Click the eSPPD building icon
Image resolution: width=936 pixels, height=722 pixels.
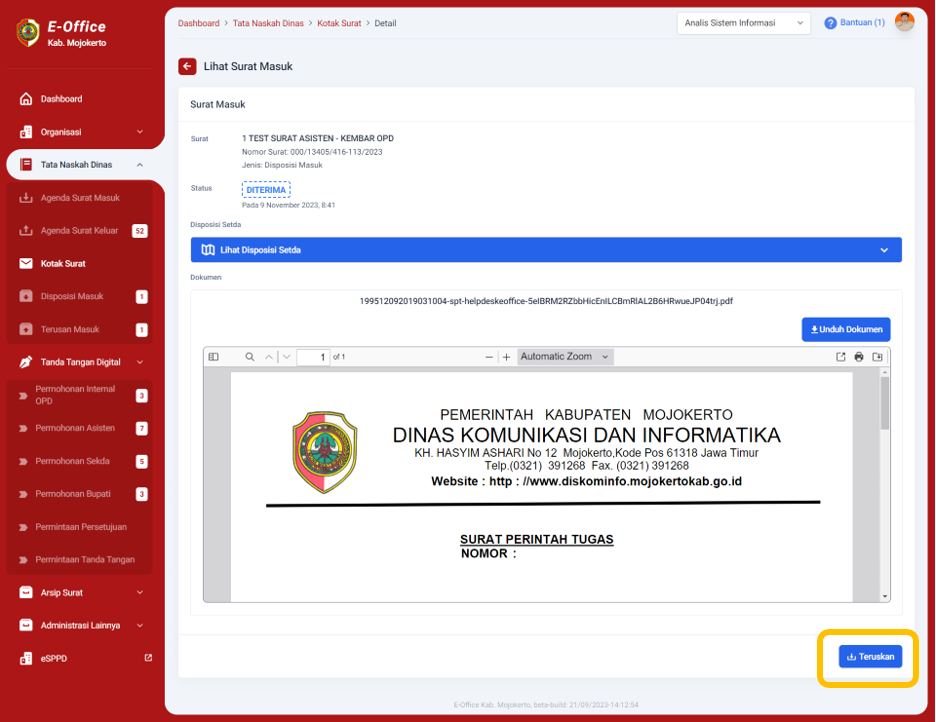point(26,658)
